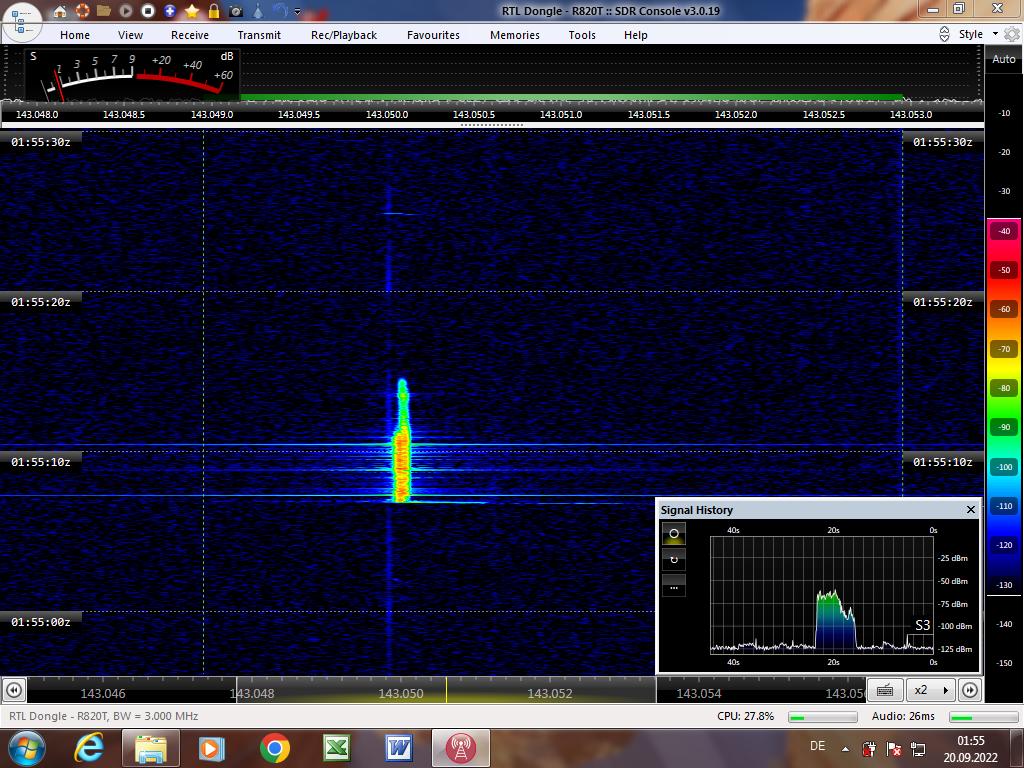Toggle the record circle button in Signal History
The image size is (1024, 768).
point(674,534)
